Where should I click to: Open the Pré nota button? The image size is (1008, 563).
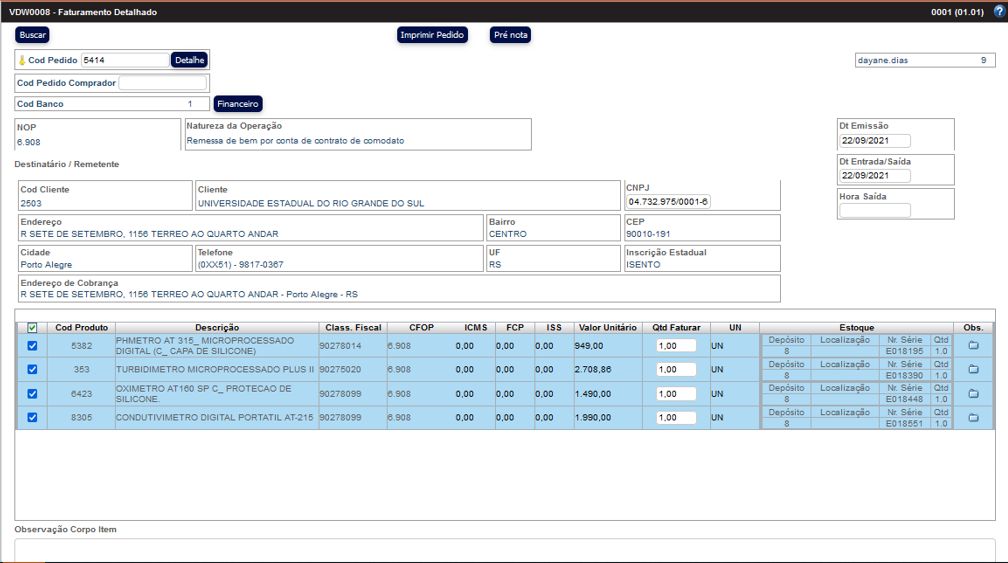pyautogui.click(x=510, y=35)
